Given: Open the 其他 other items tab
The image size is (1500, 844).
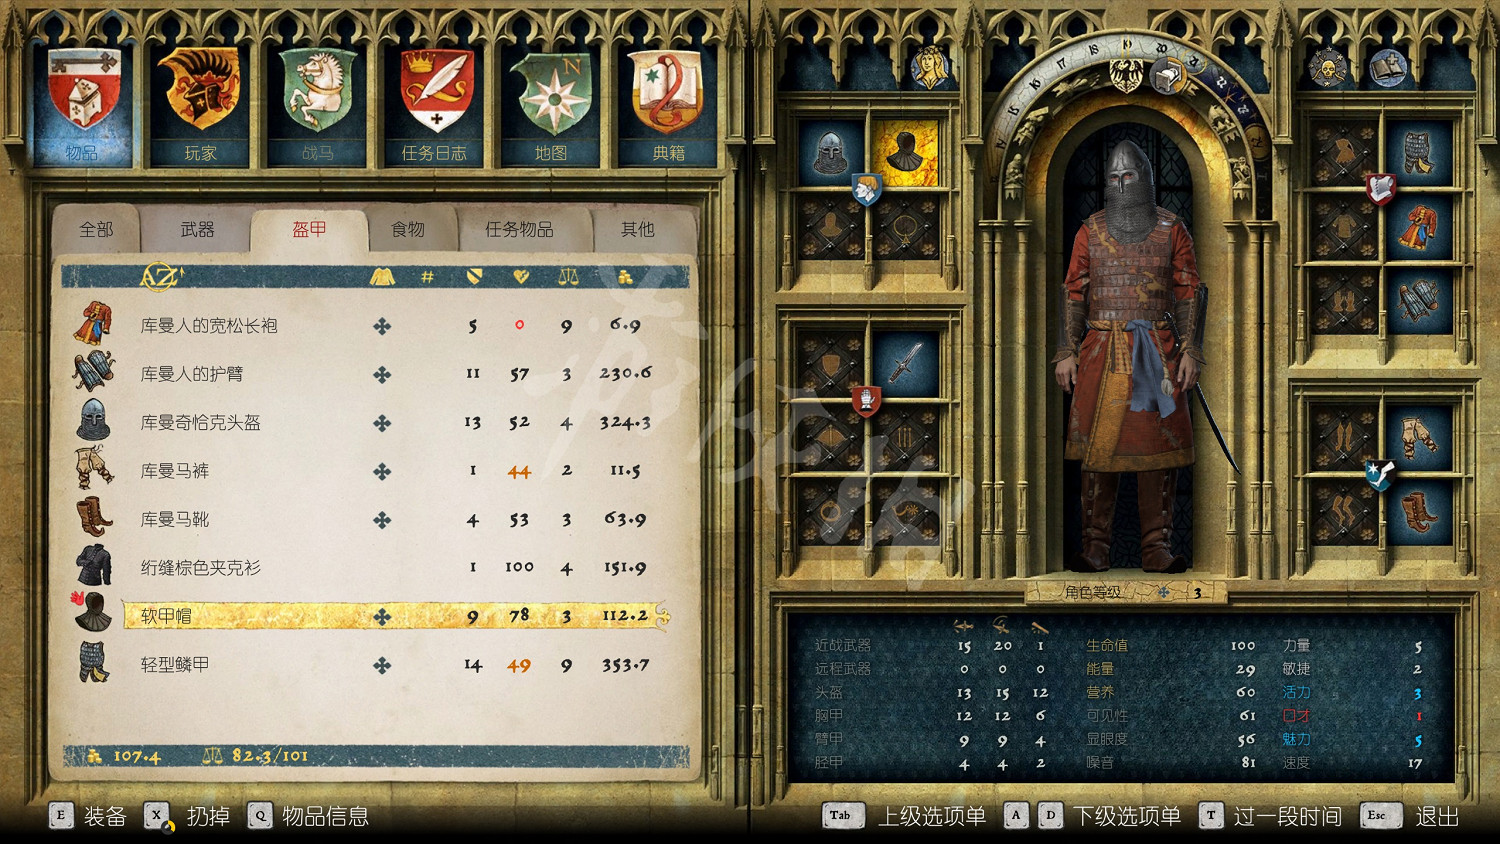Looking at the screenshot, I should 637,230.
